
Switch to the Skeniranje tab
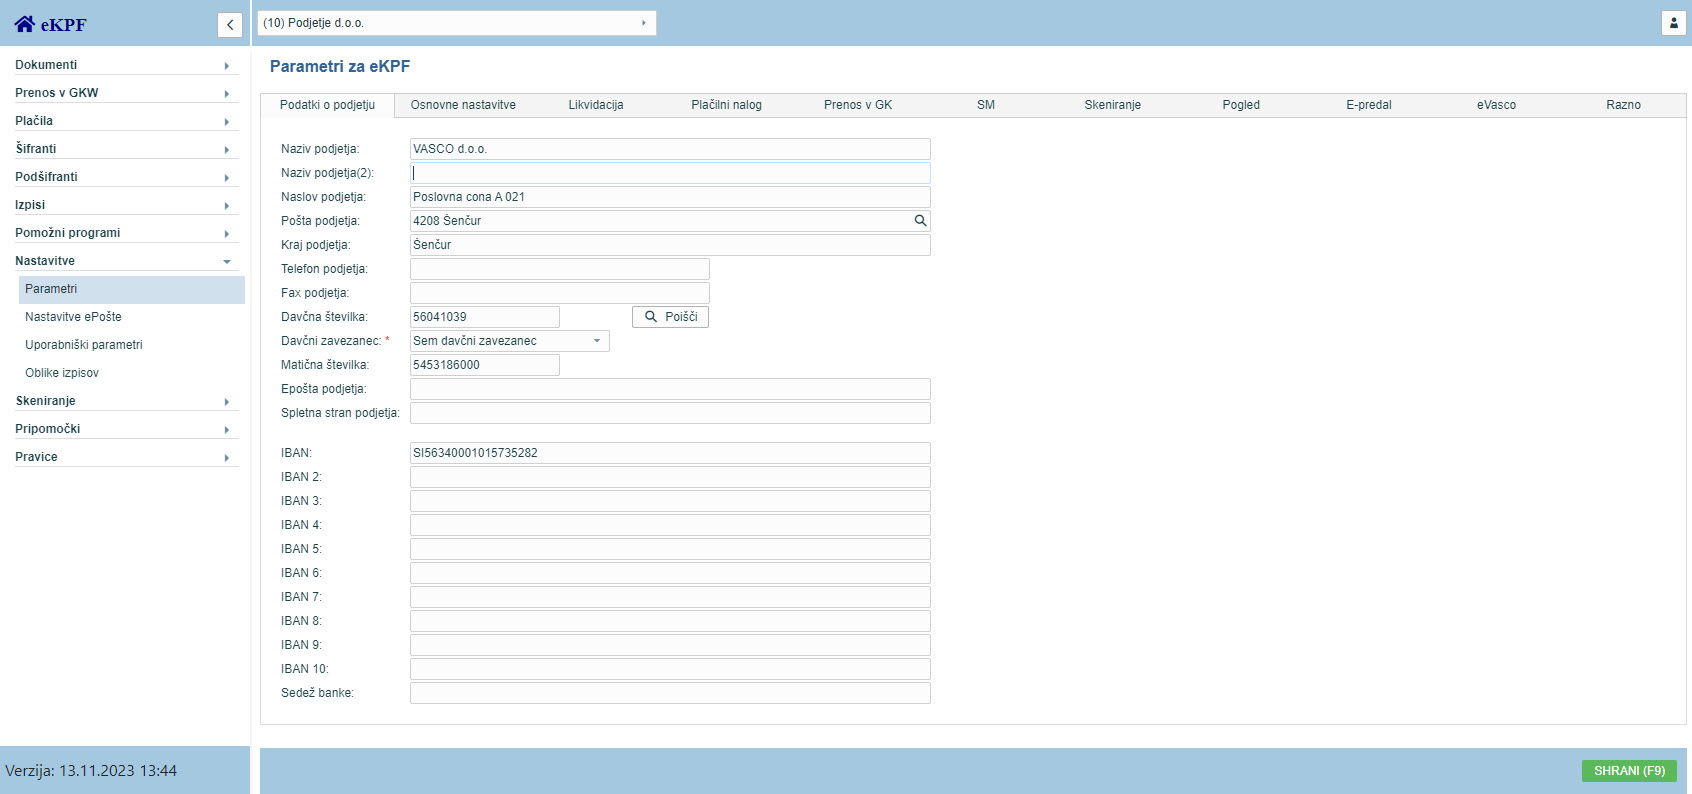point(1113,105)
